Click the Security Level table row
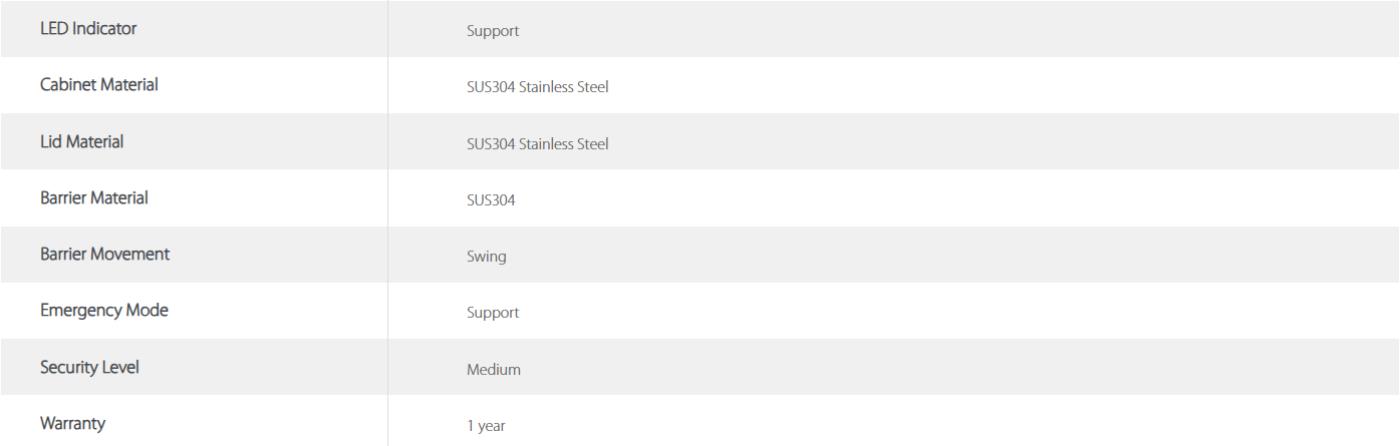The height and width of the screenshot is (446, 1400). (700, 367)
